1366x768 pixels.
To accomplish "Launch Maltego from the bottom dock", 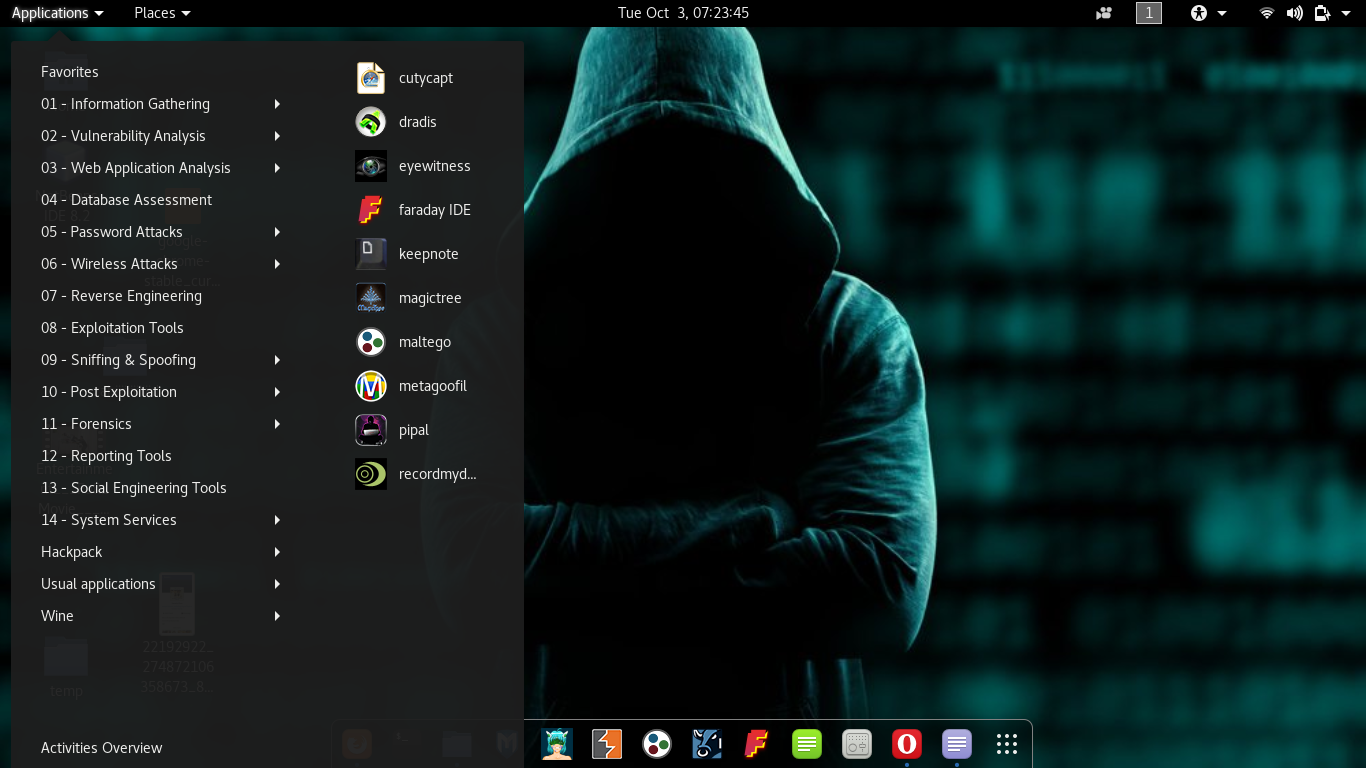I will point(657,744).
